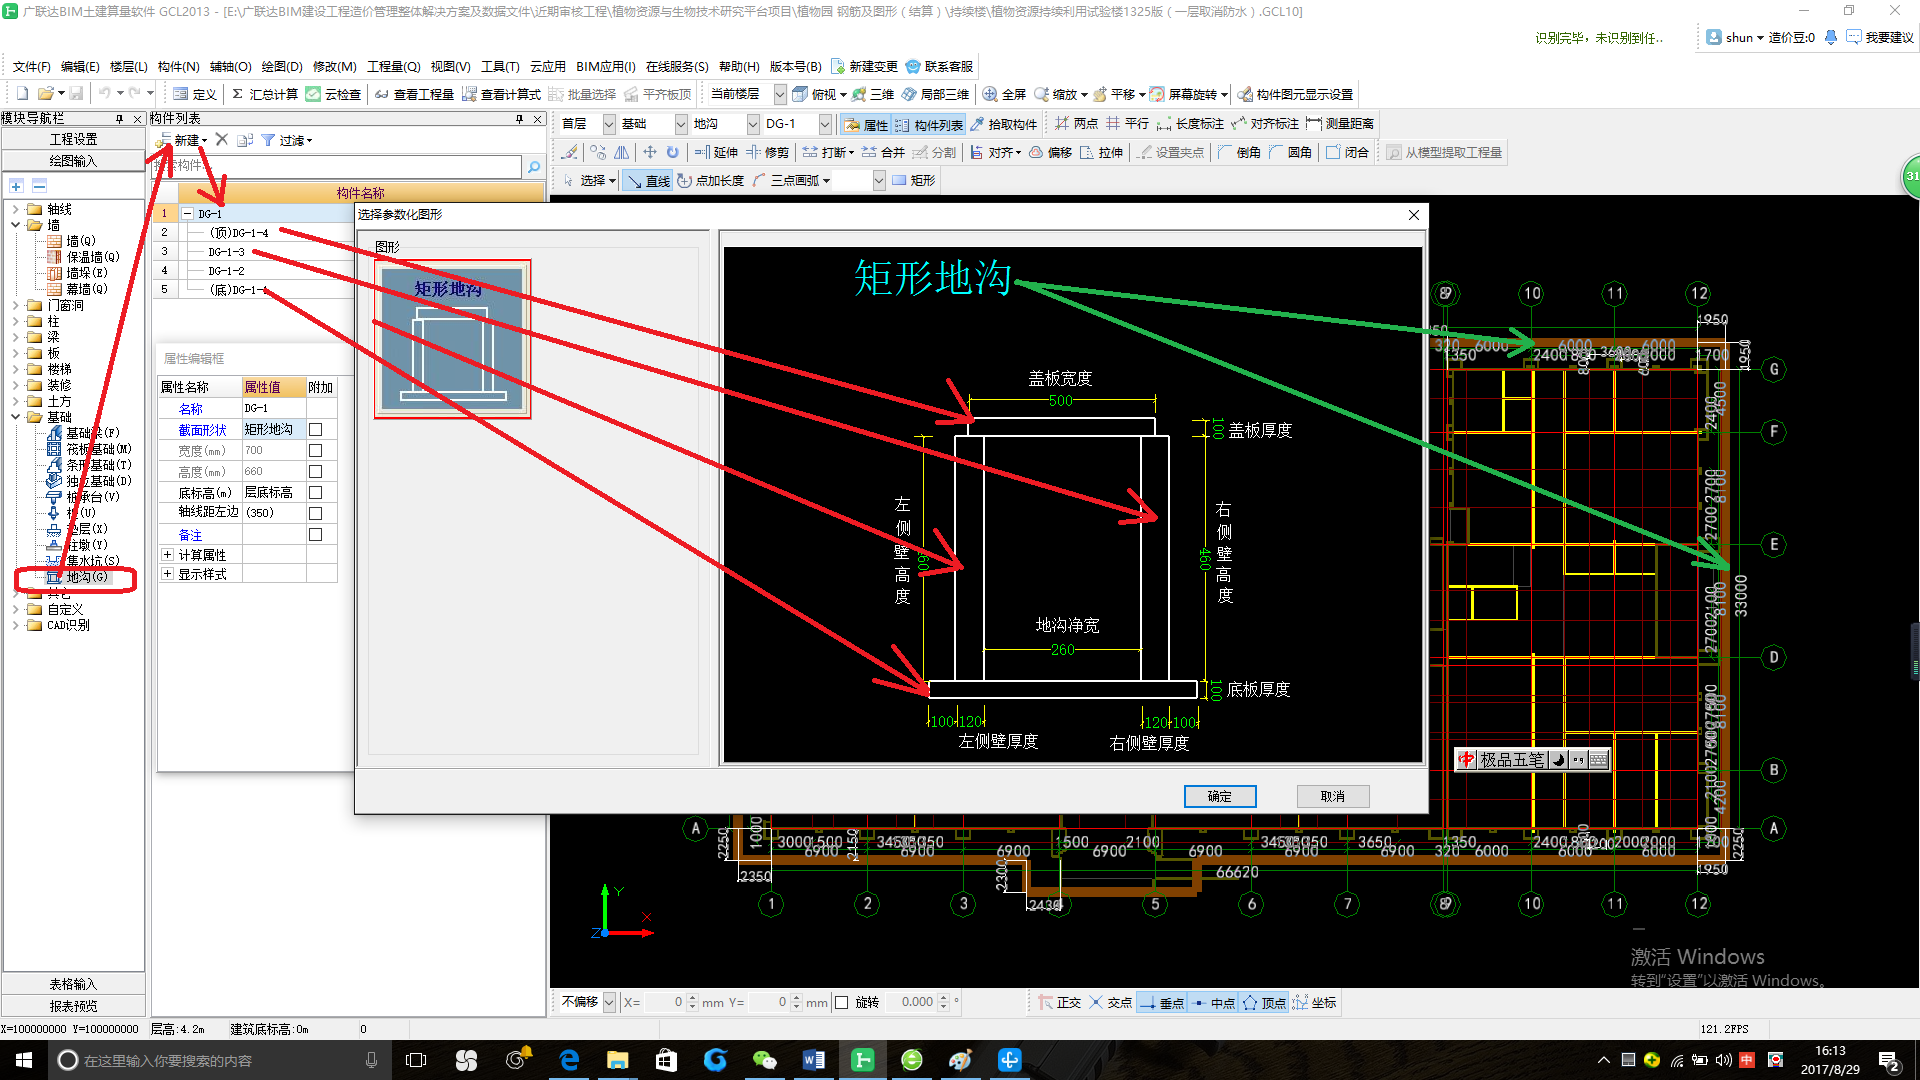Image resolution: width=1920 pixels, height=1080 pixels.
Task: Open the 工程量(Q) menu
Action: (x=393, y=67)
